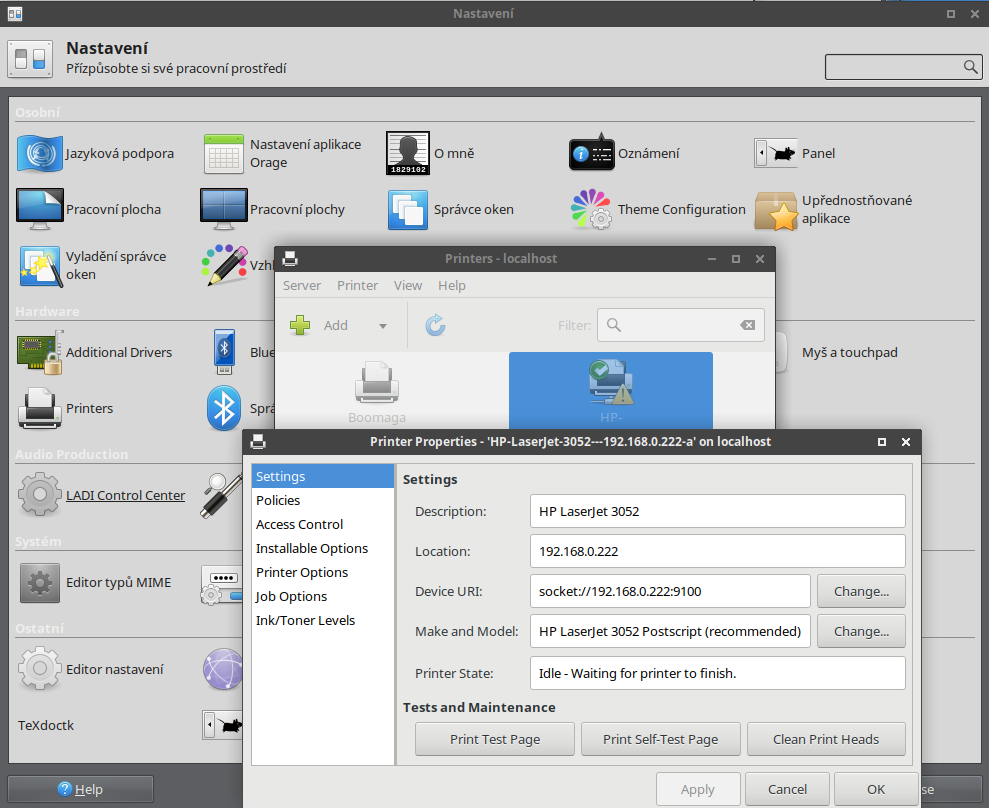Open Myš a touchpad settings

[850, 352]
